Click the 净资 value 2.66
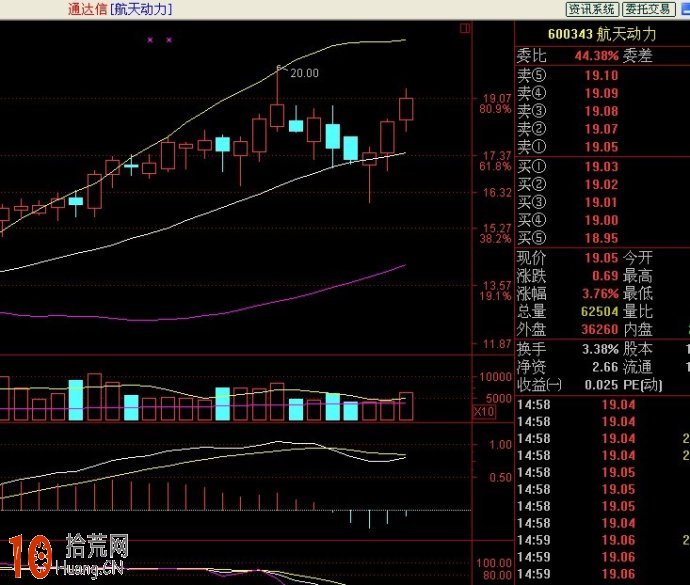The width and height of the screenshot is (690, 585). pyautogui.click(x=605, y=367)
